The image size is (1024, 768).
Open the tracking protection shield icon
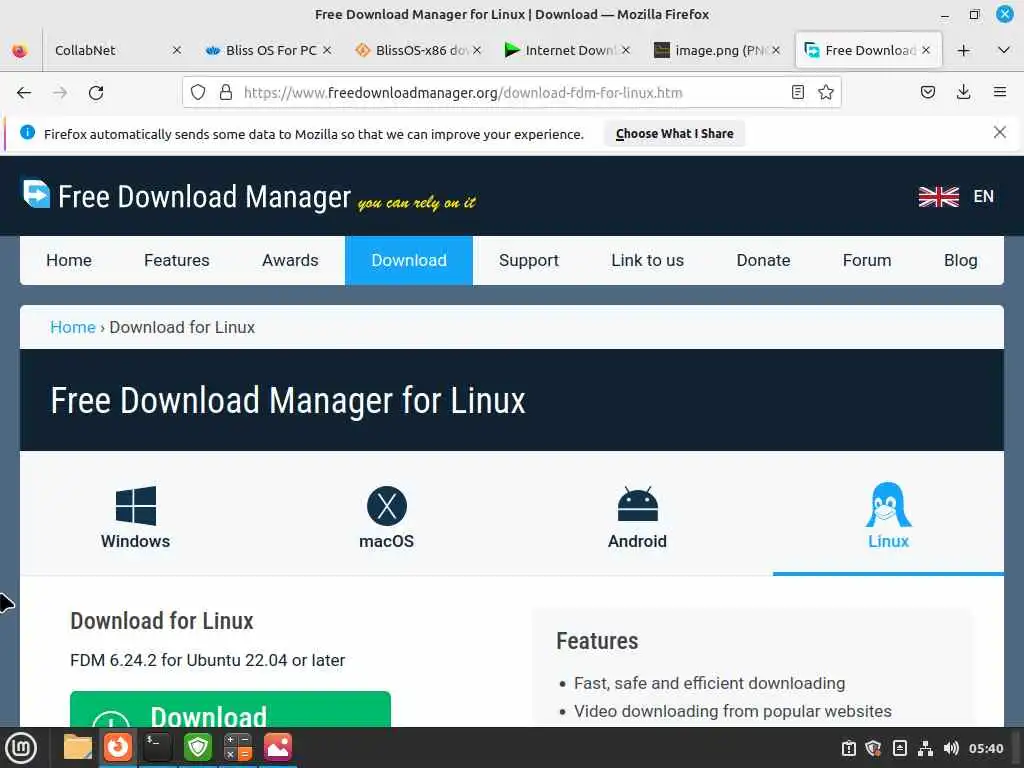click(198, 93)
